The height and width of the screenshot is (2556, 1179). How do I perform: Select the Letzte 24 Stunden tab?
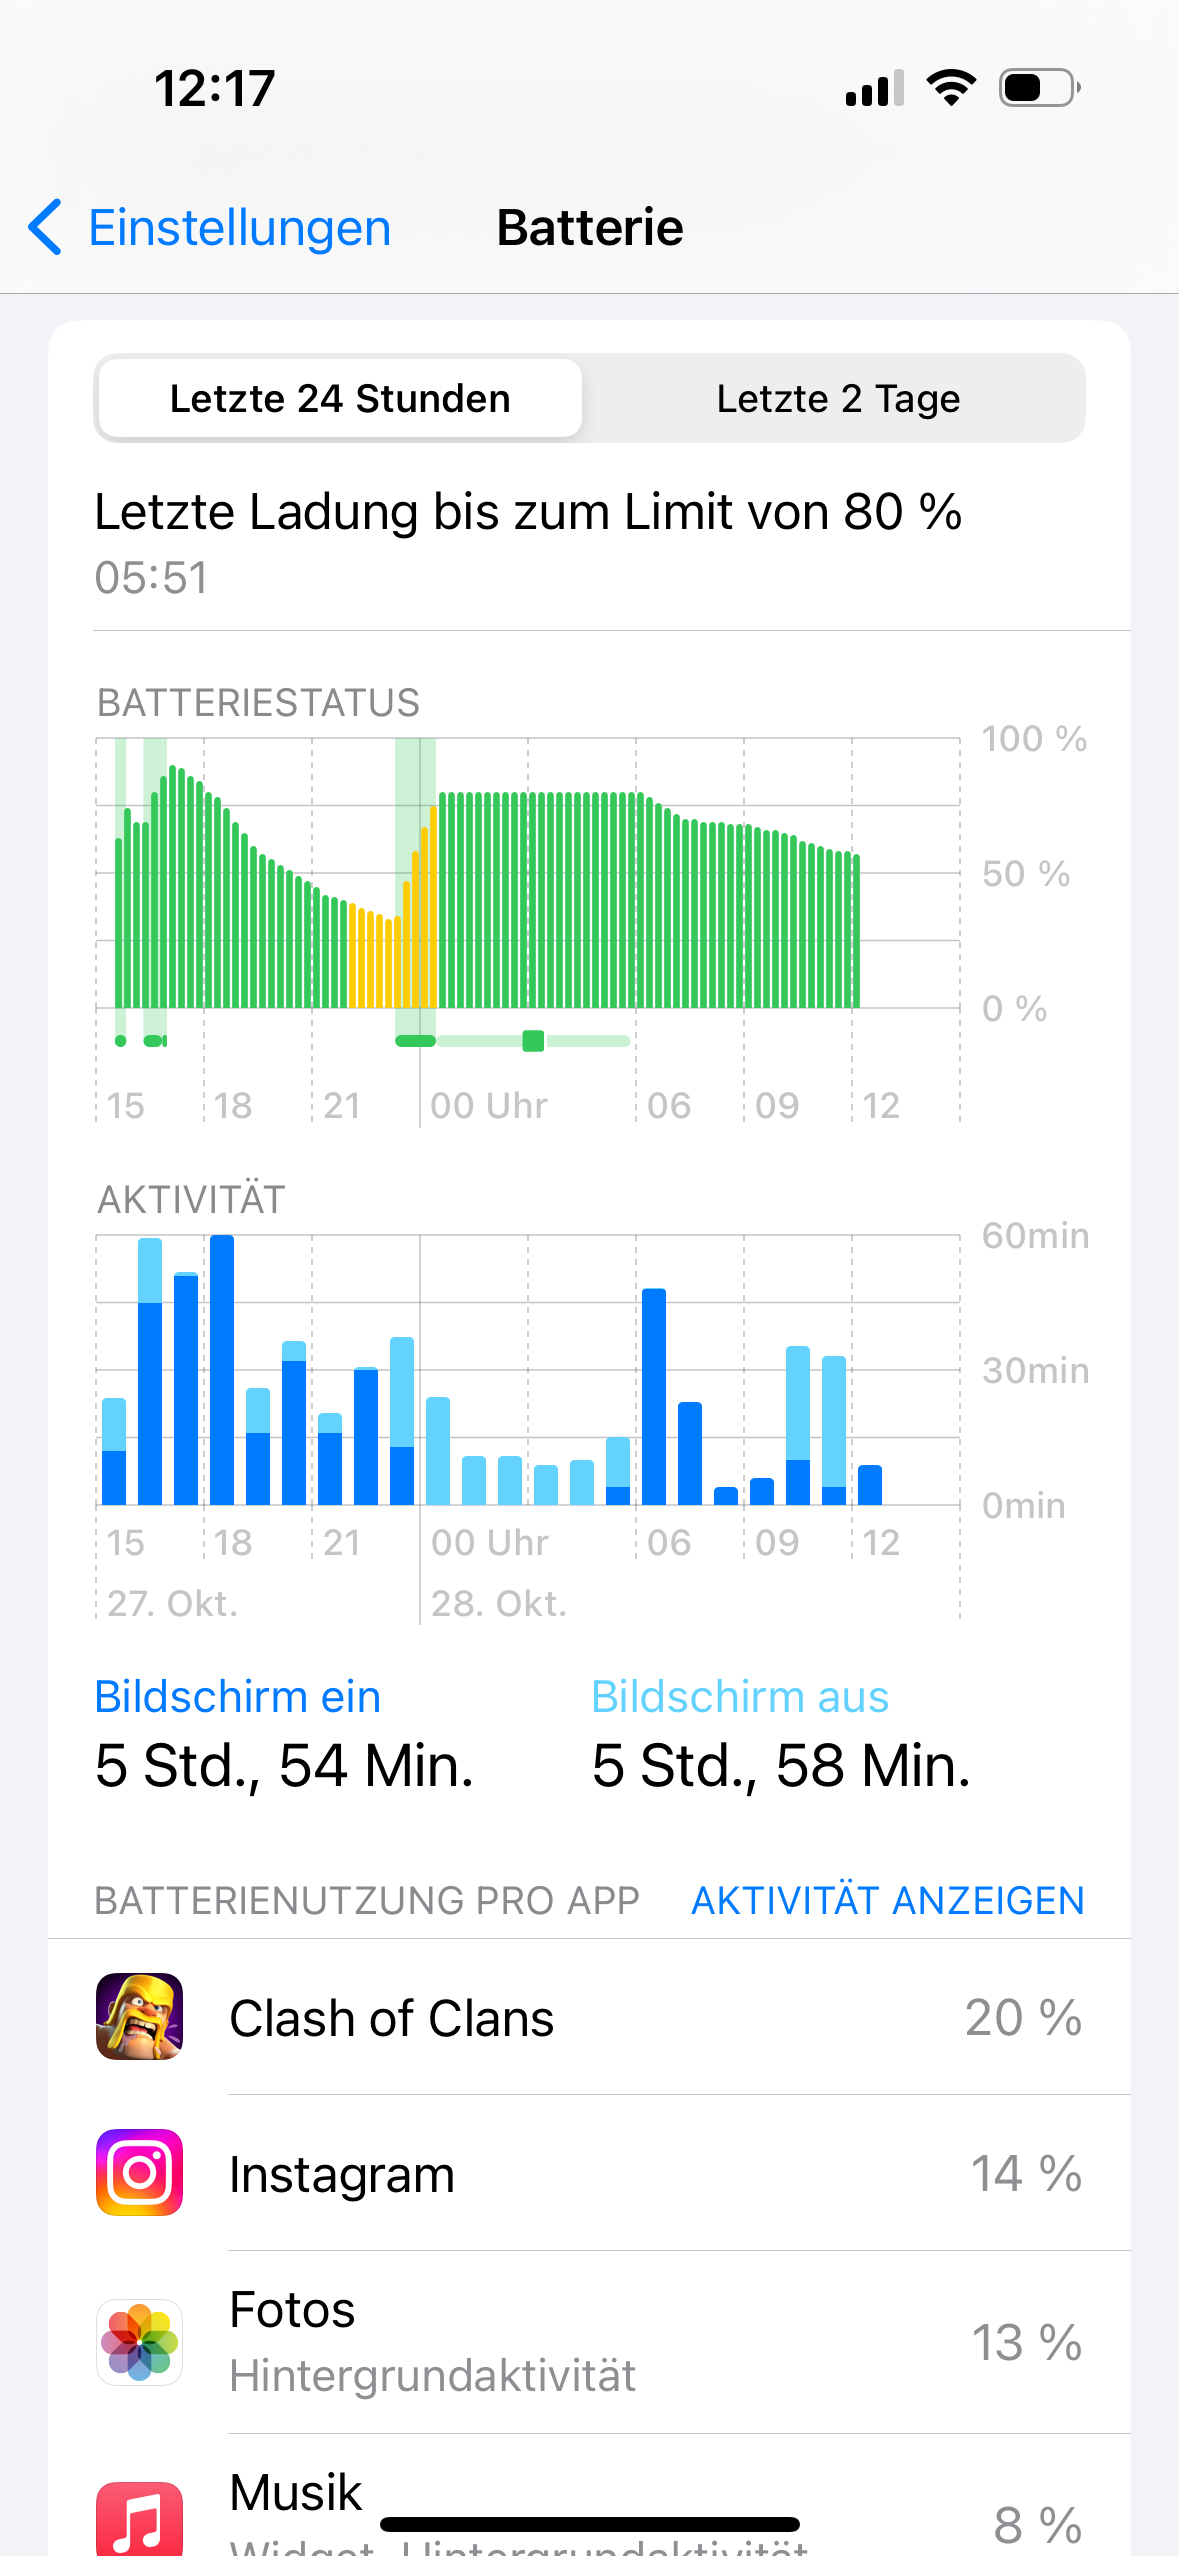point(340,398)
